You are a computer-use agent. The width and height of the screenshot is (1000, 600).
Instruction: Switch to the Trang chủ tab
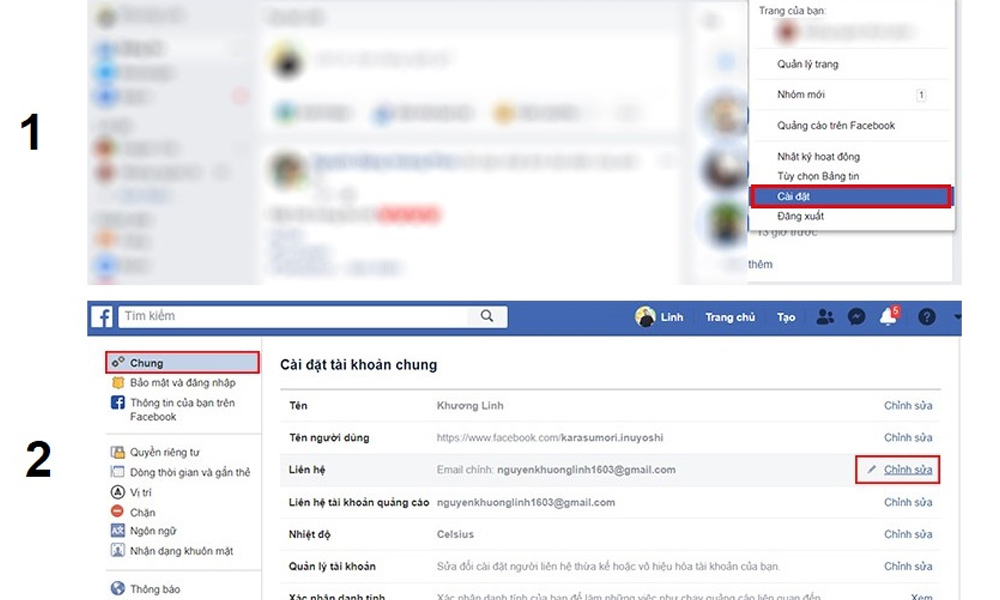pos(730,316)
